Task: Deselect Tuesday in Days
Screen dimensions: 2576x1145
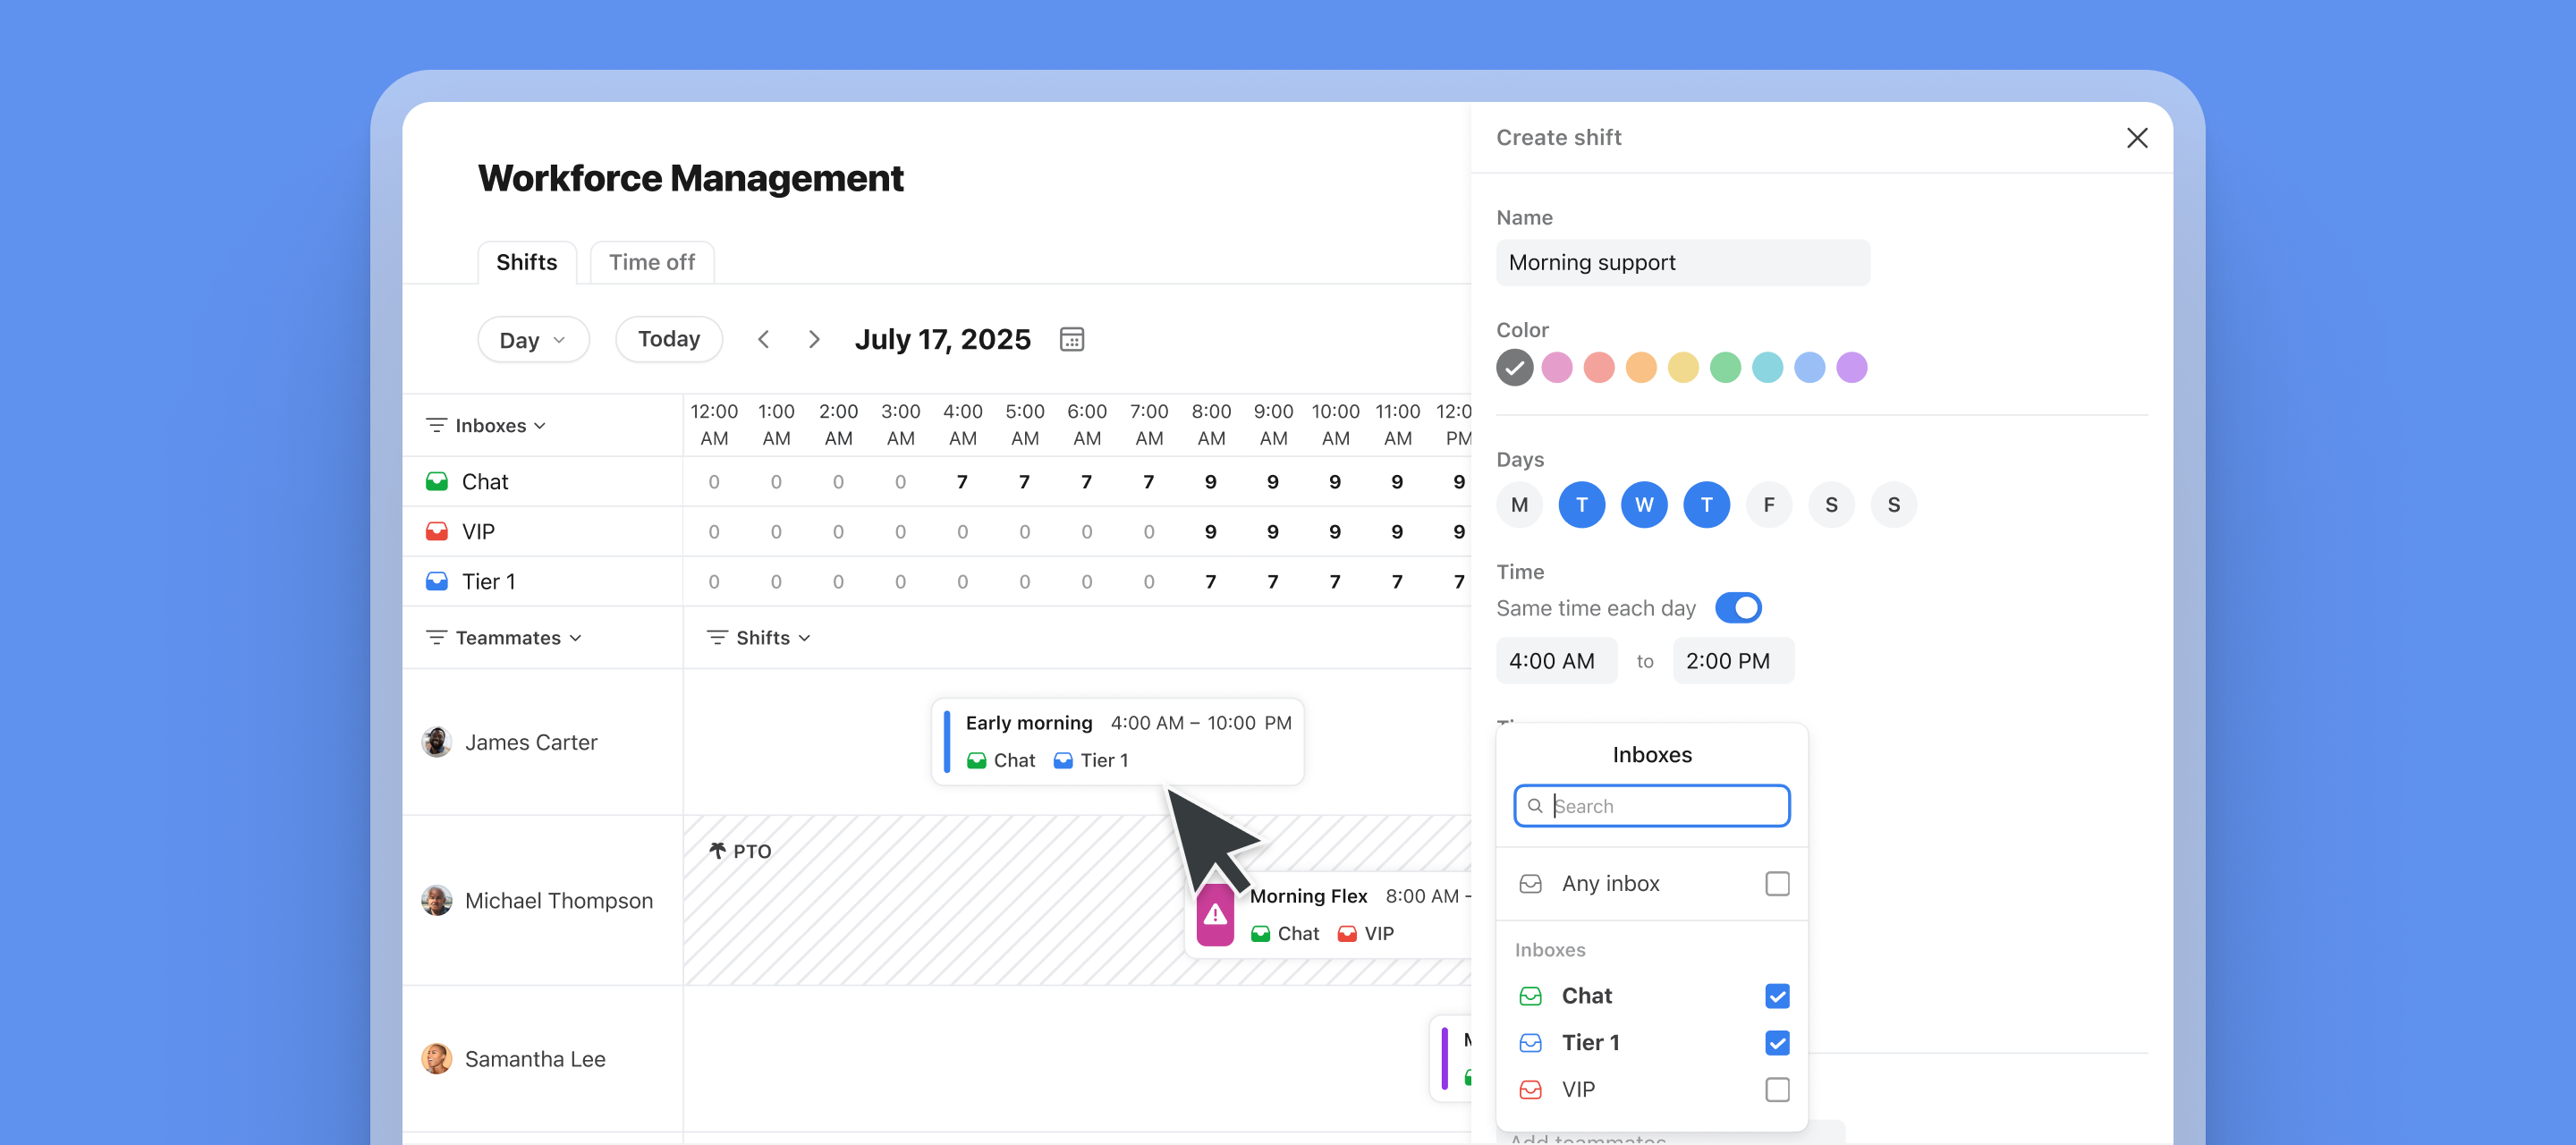Action: click(x=1581, y=505)
